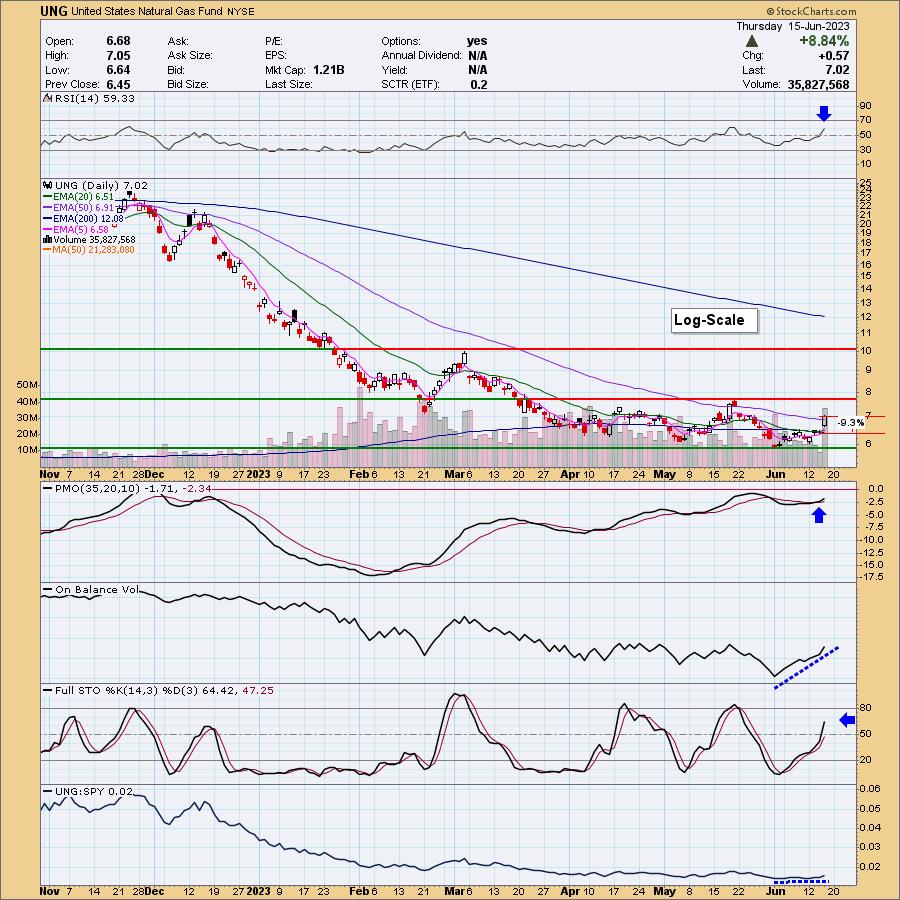
Task: Click the RSI(14) legend line icon
Action: tap(48, 98)
